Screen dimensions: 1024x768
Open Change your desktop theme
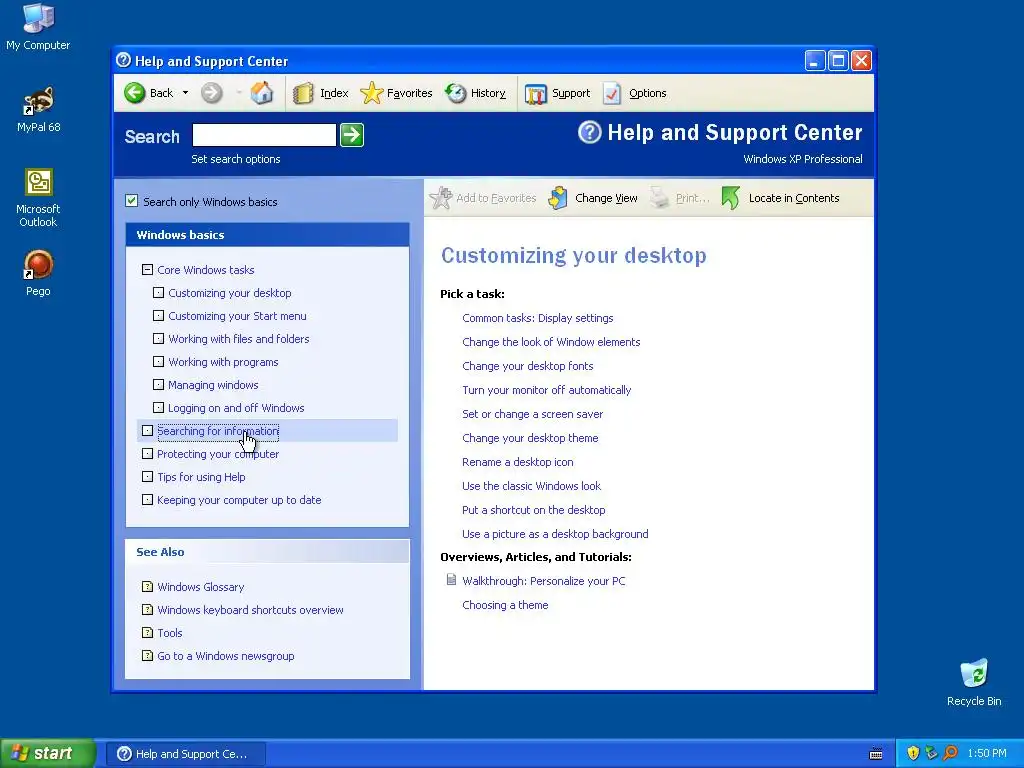click(530, 438)
